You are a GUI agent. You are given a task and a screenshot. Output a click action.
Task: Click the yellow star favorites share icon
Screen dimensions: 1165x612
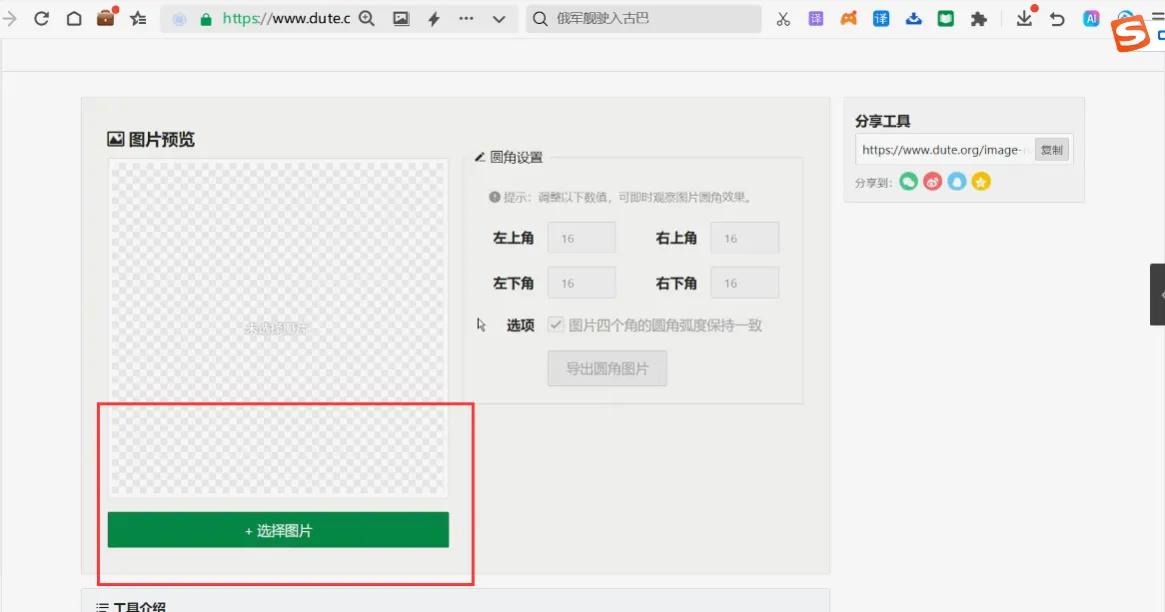[x=980, y=181]
